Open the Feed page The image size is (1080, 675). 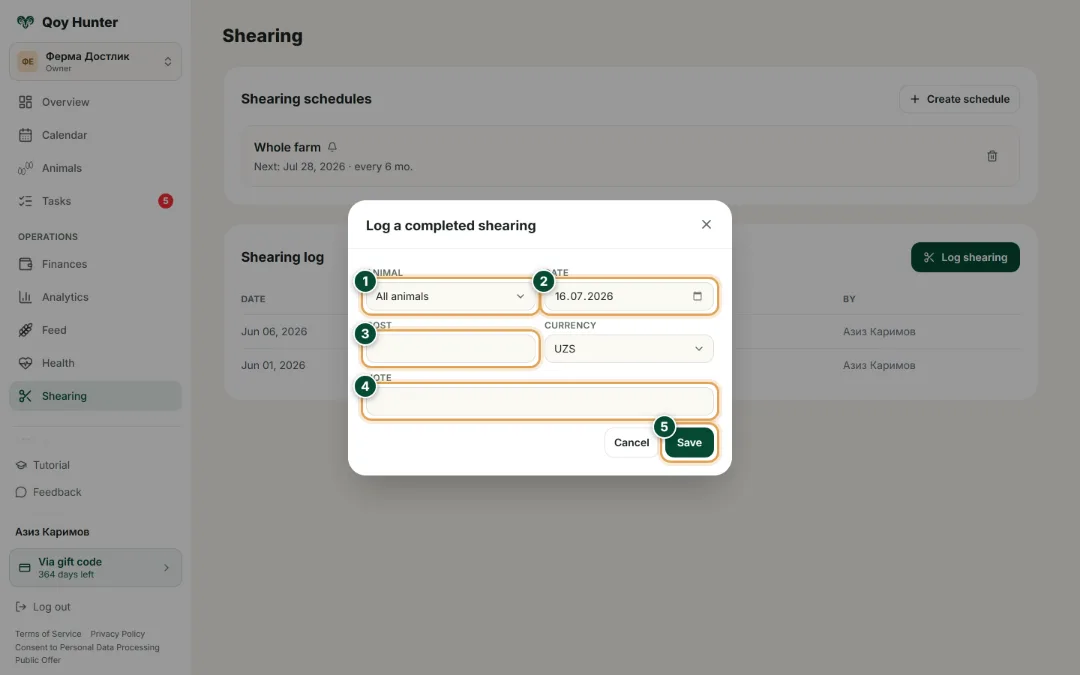95,330
